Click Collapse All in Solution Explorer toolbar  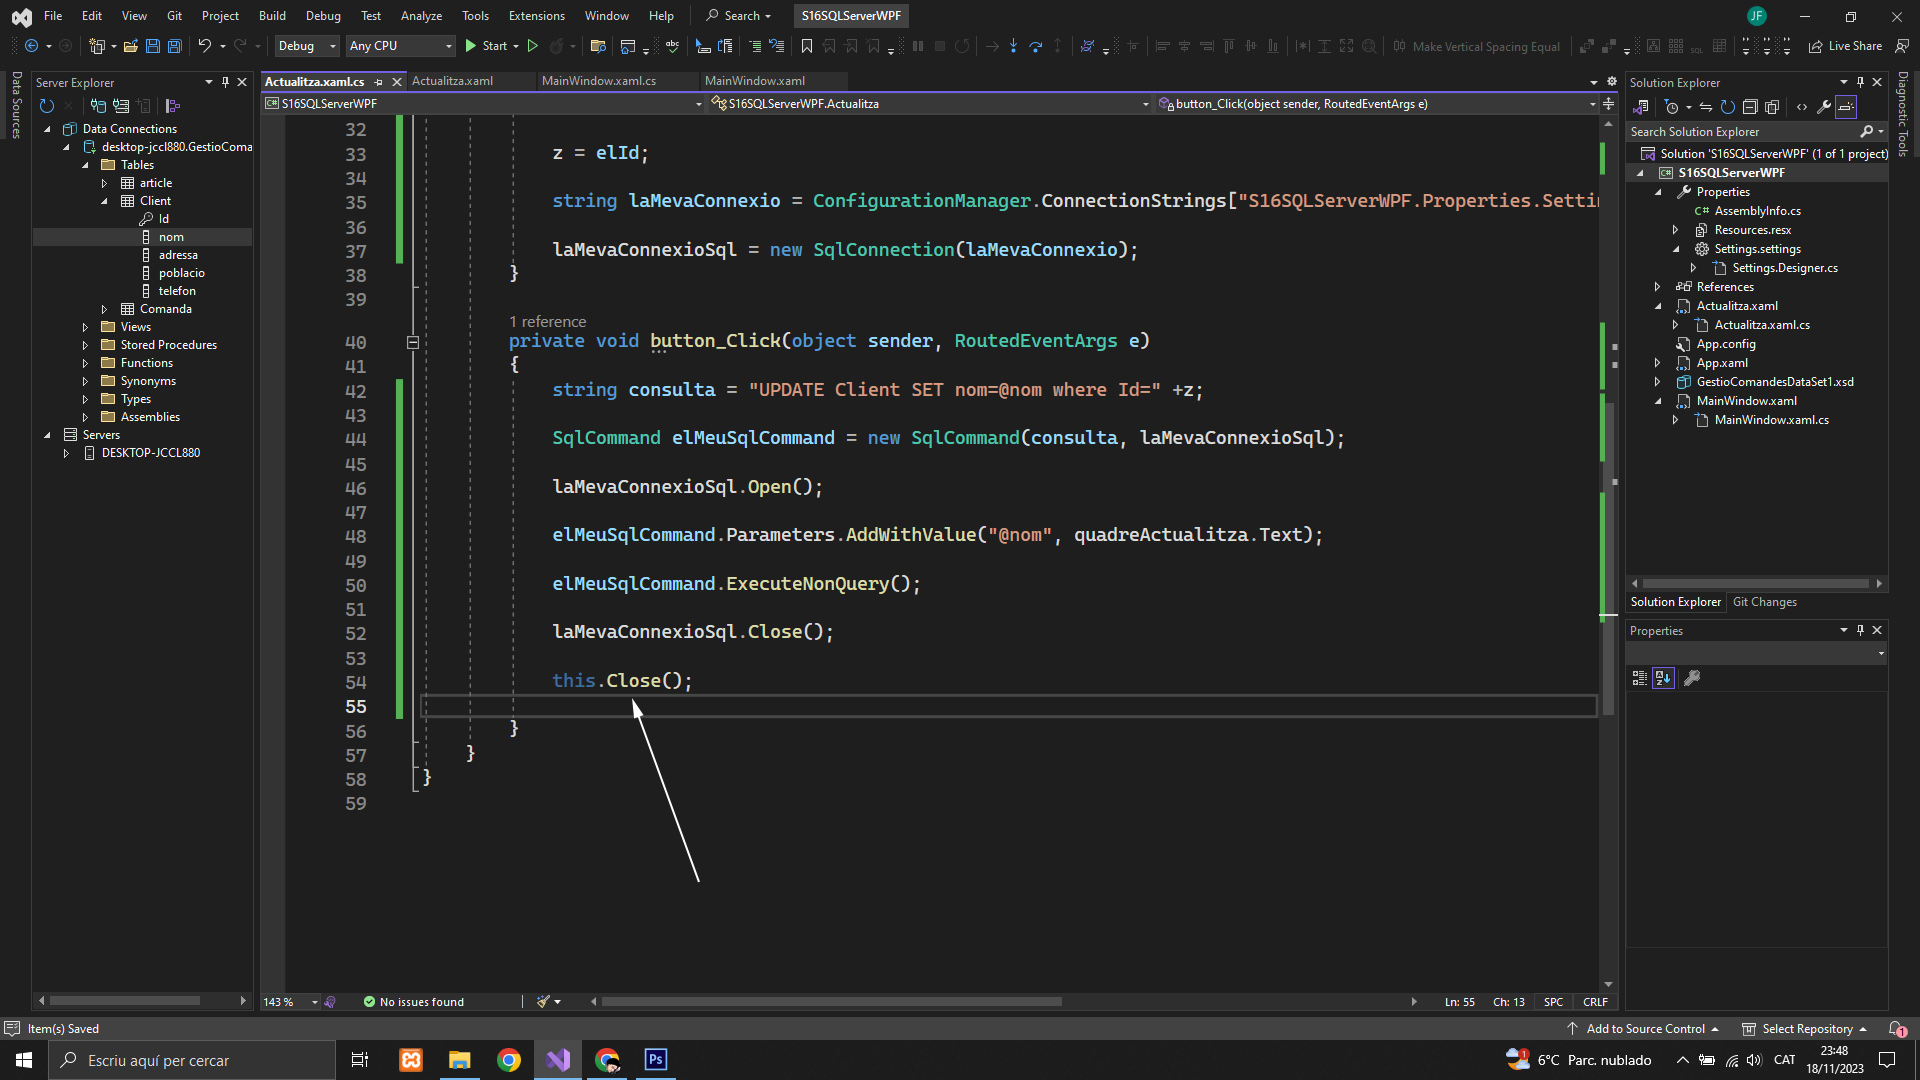(1750, 107)
